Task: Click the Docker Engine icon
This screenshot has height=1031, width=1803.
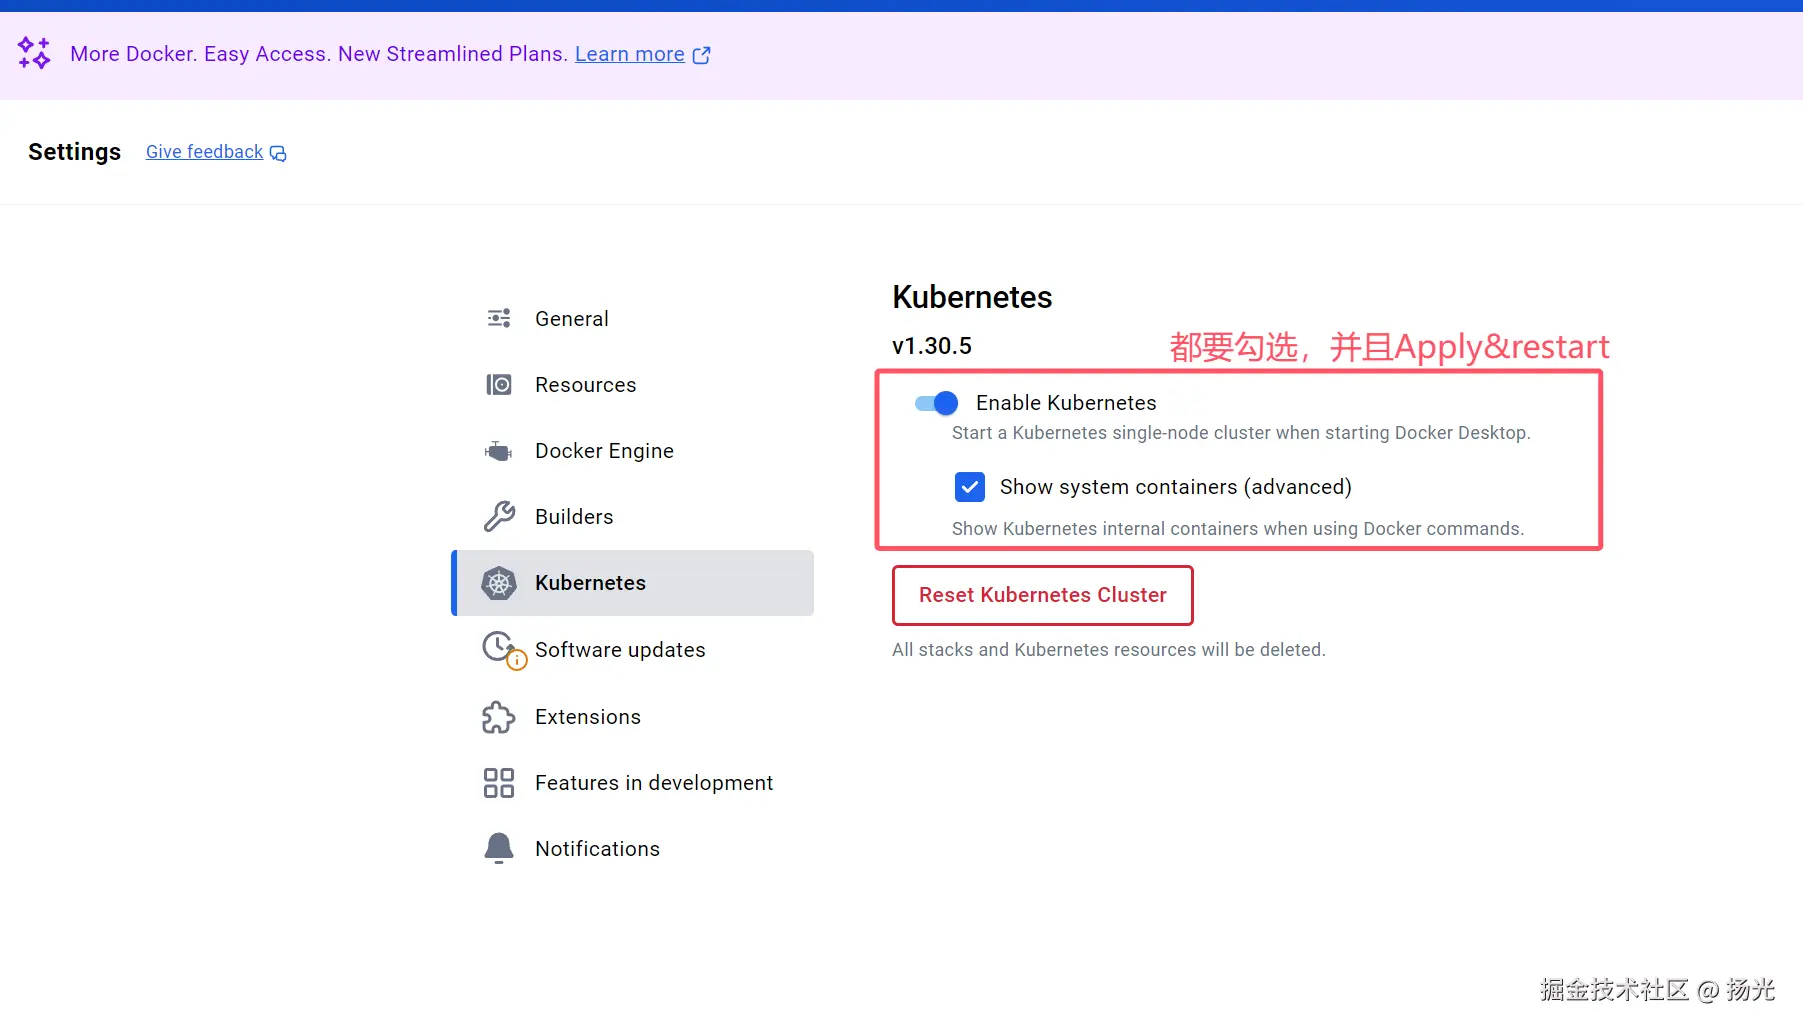Action: [499, 451]
